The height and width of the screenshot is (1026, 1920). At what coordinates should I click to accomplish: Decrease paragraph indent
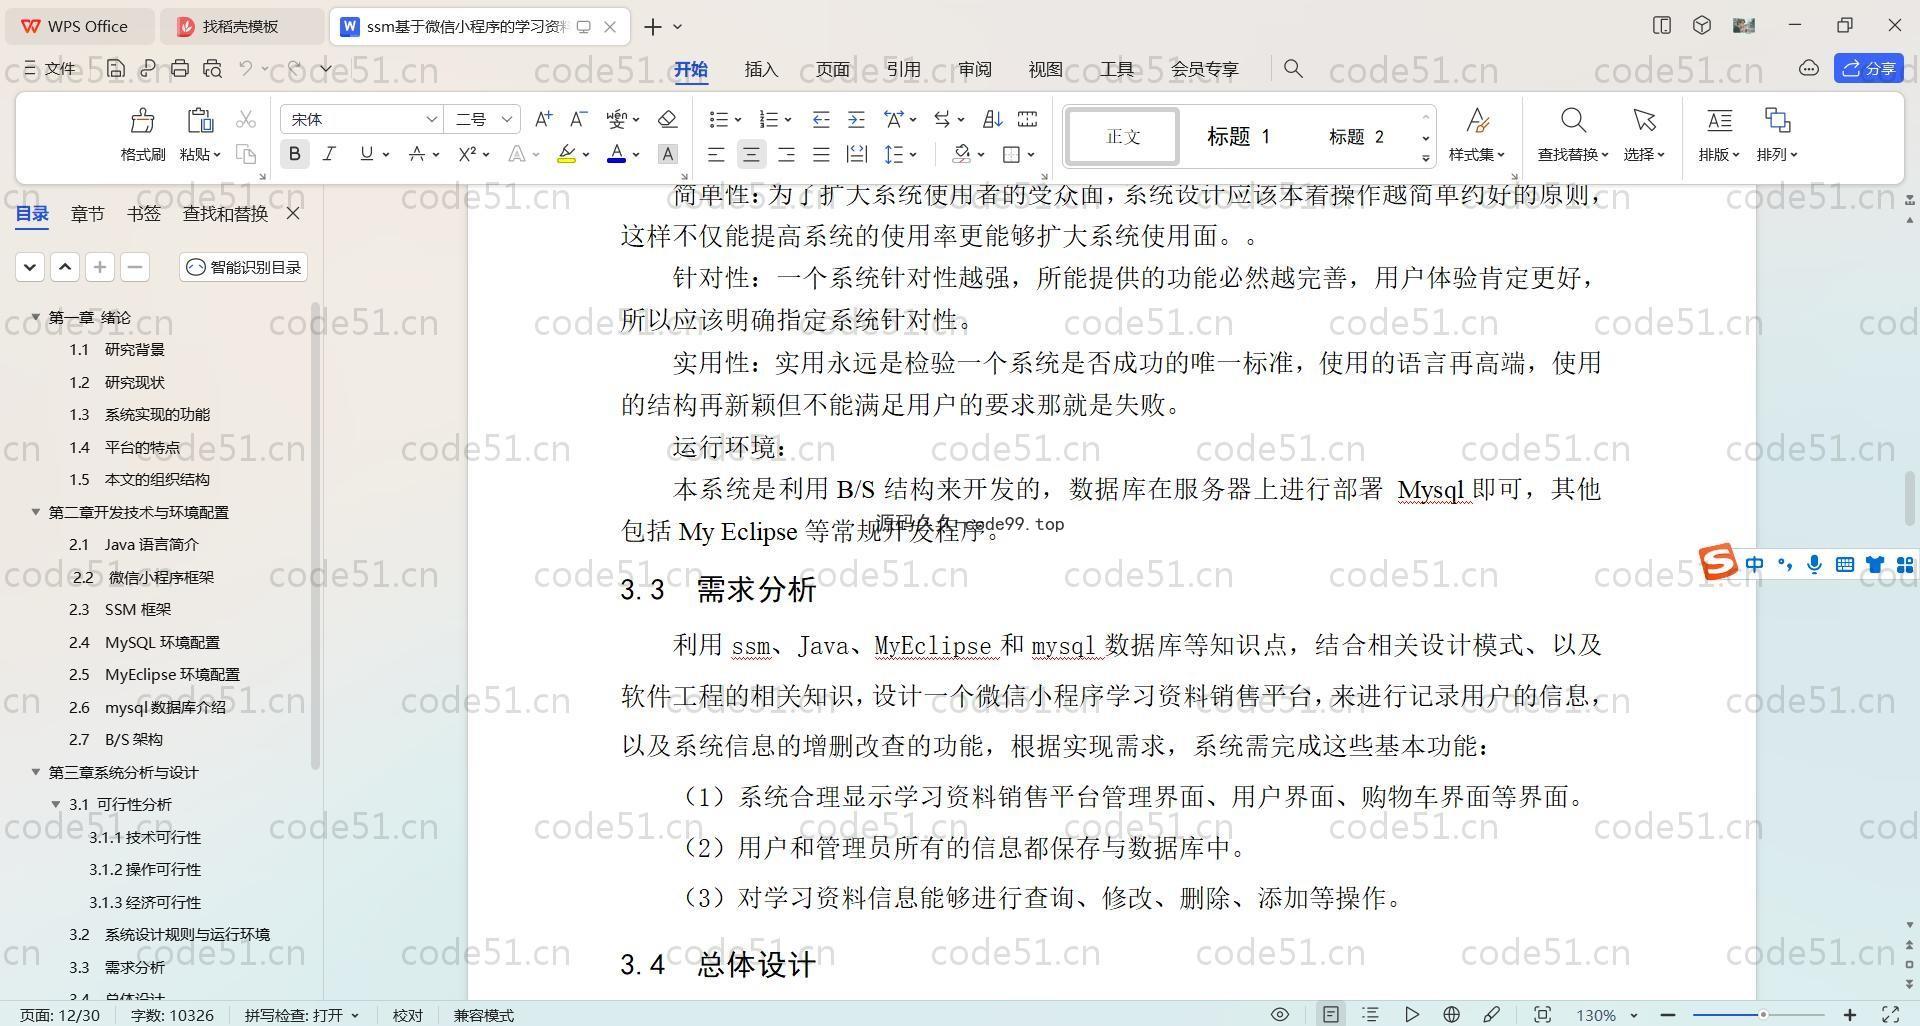(821, 119)
